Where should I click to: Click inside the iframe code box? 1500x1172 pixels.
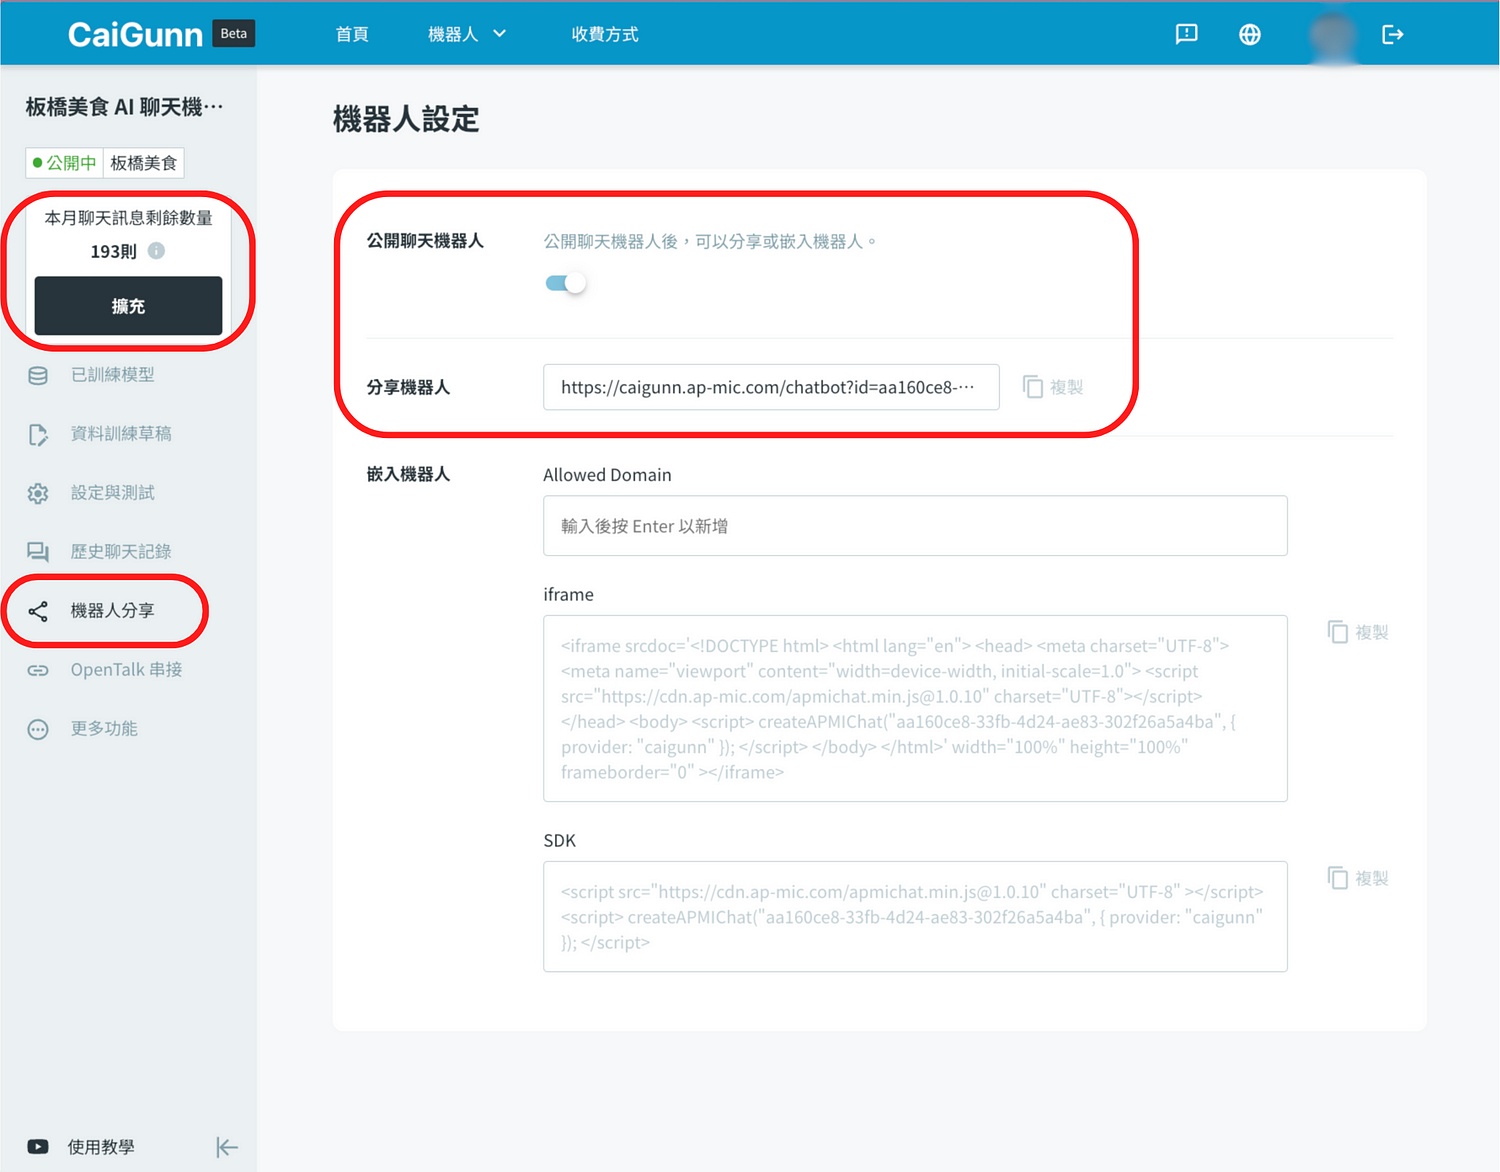click(x=915, y=708)
